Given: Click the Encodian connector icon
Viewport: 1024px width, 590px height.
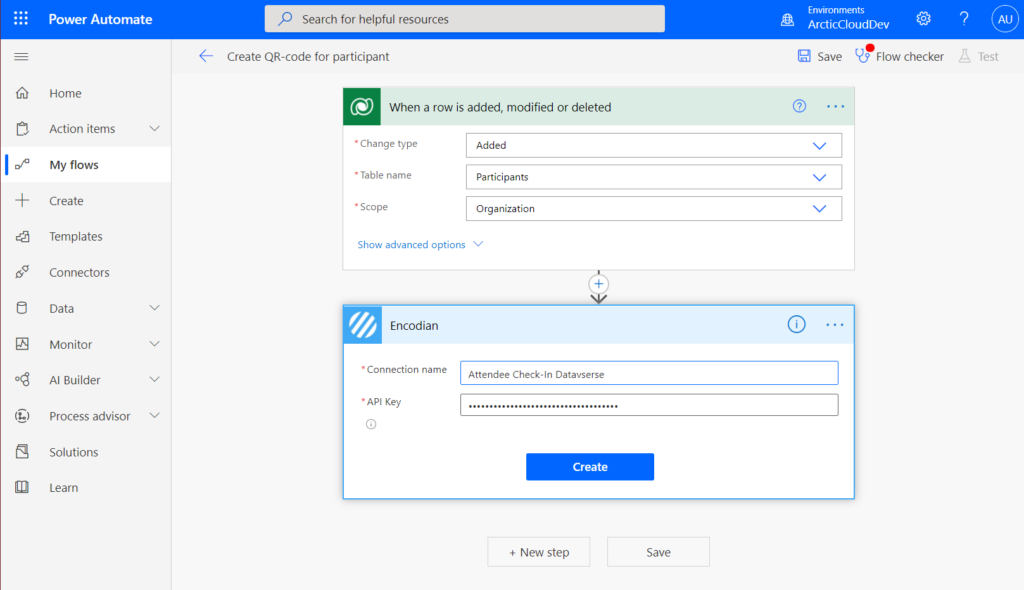Looking at the screenshot, I should pos(362,325).
